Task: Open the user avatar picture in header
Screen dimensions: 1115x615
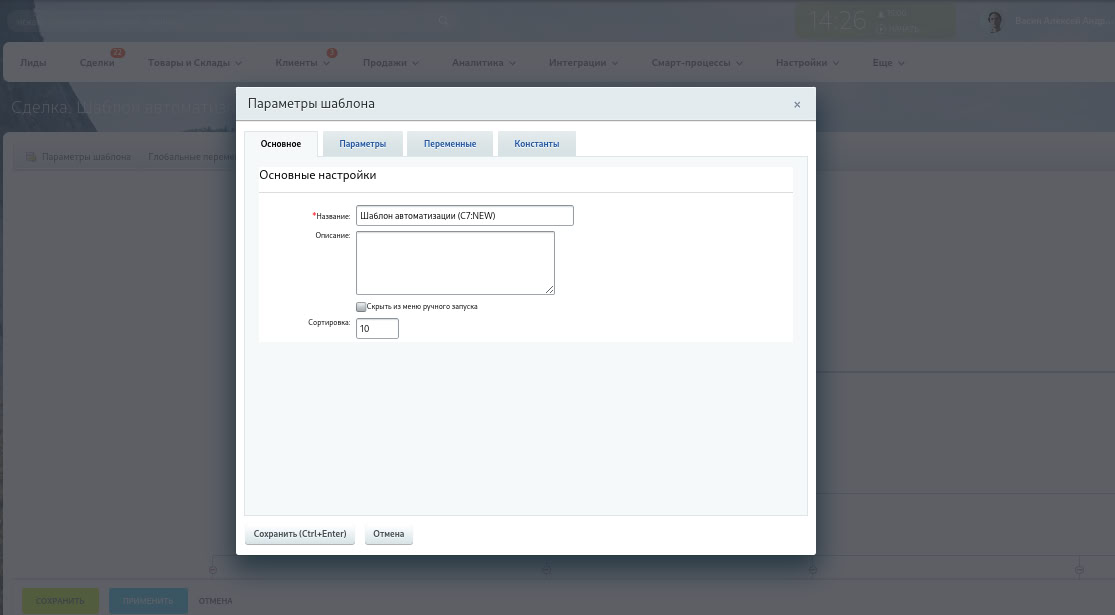Action: point(996,21)
